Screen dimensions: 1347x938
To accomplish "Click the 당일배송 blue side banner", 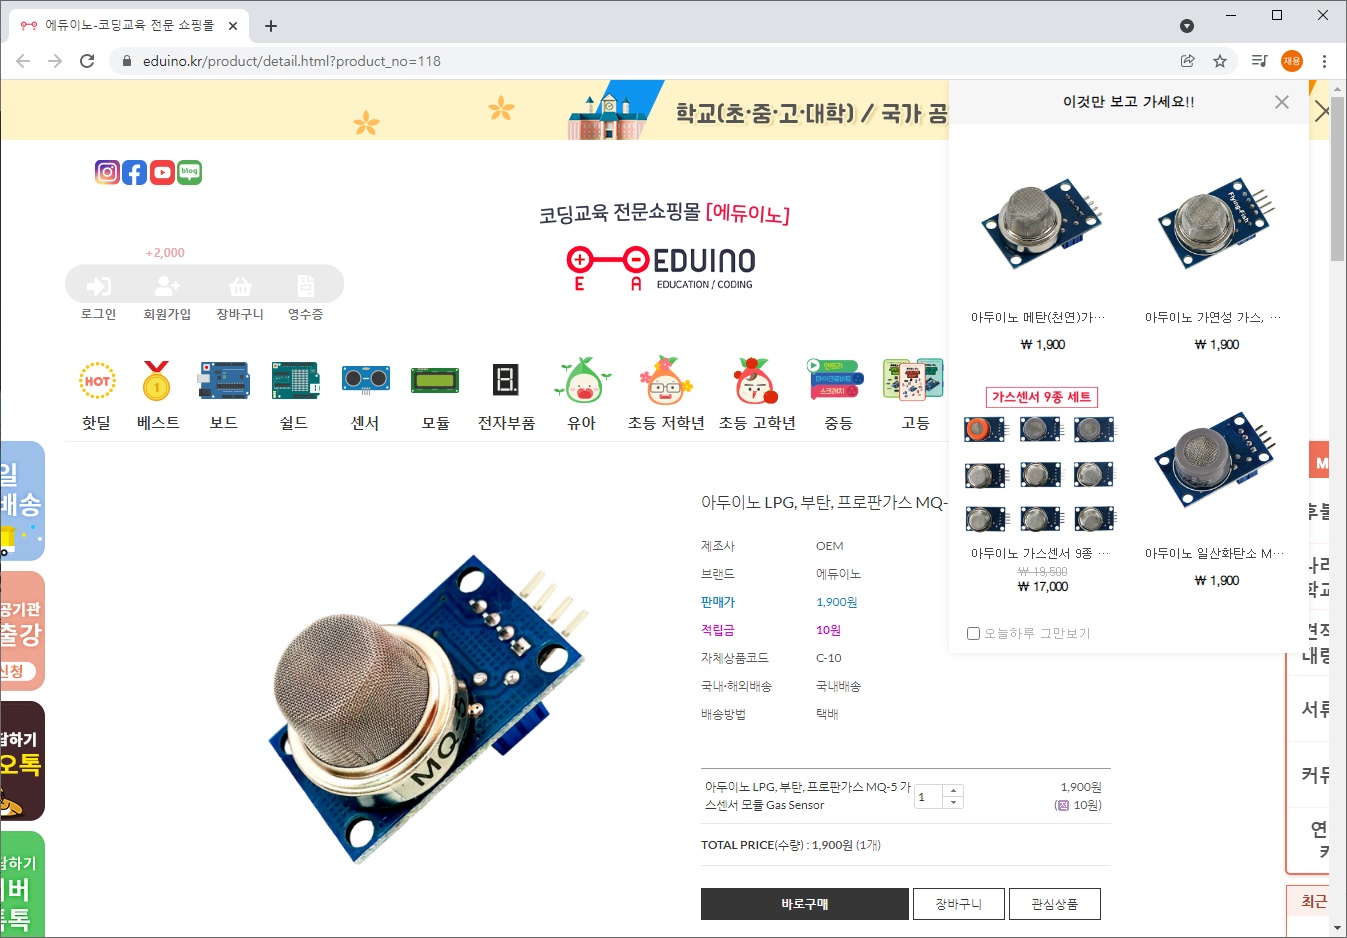I will coord(22,501).
